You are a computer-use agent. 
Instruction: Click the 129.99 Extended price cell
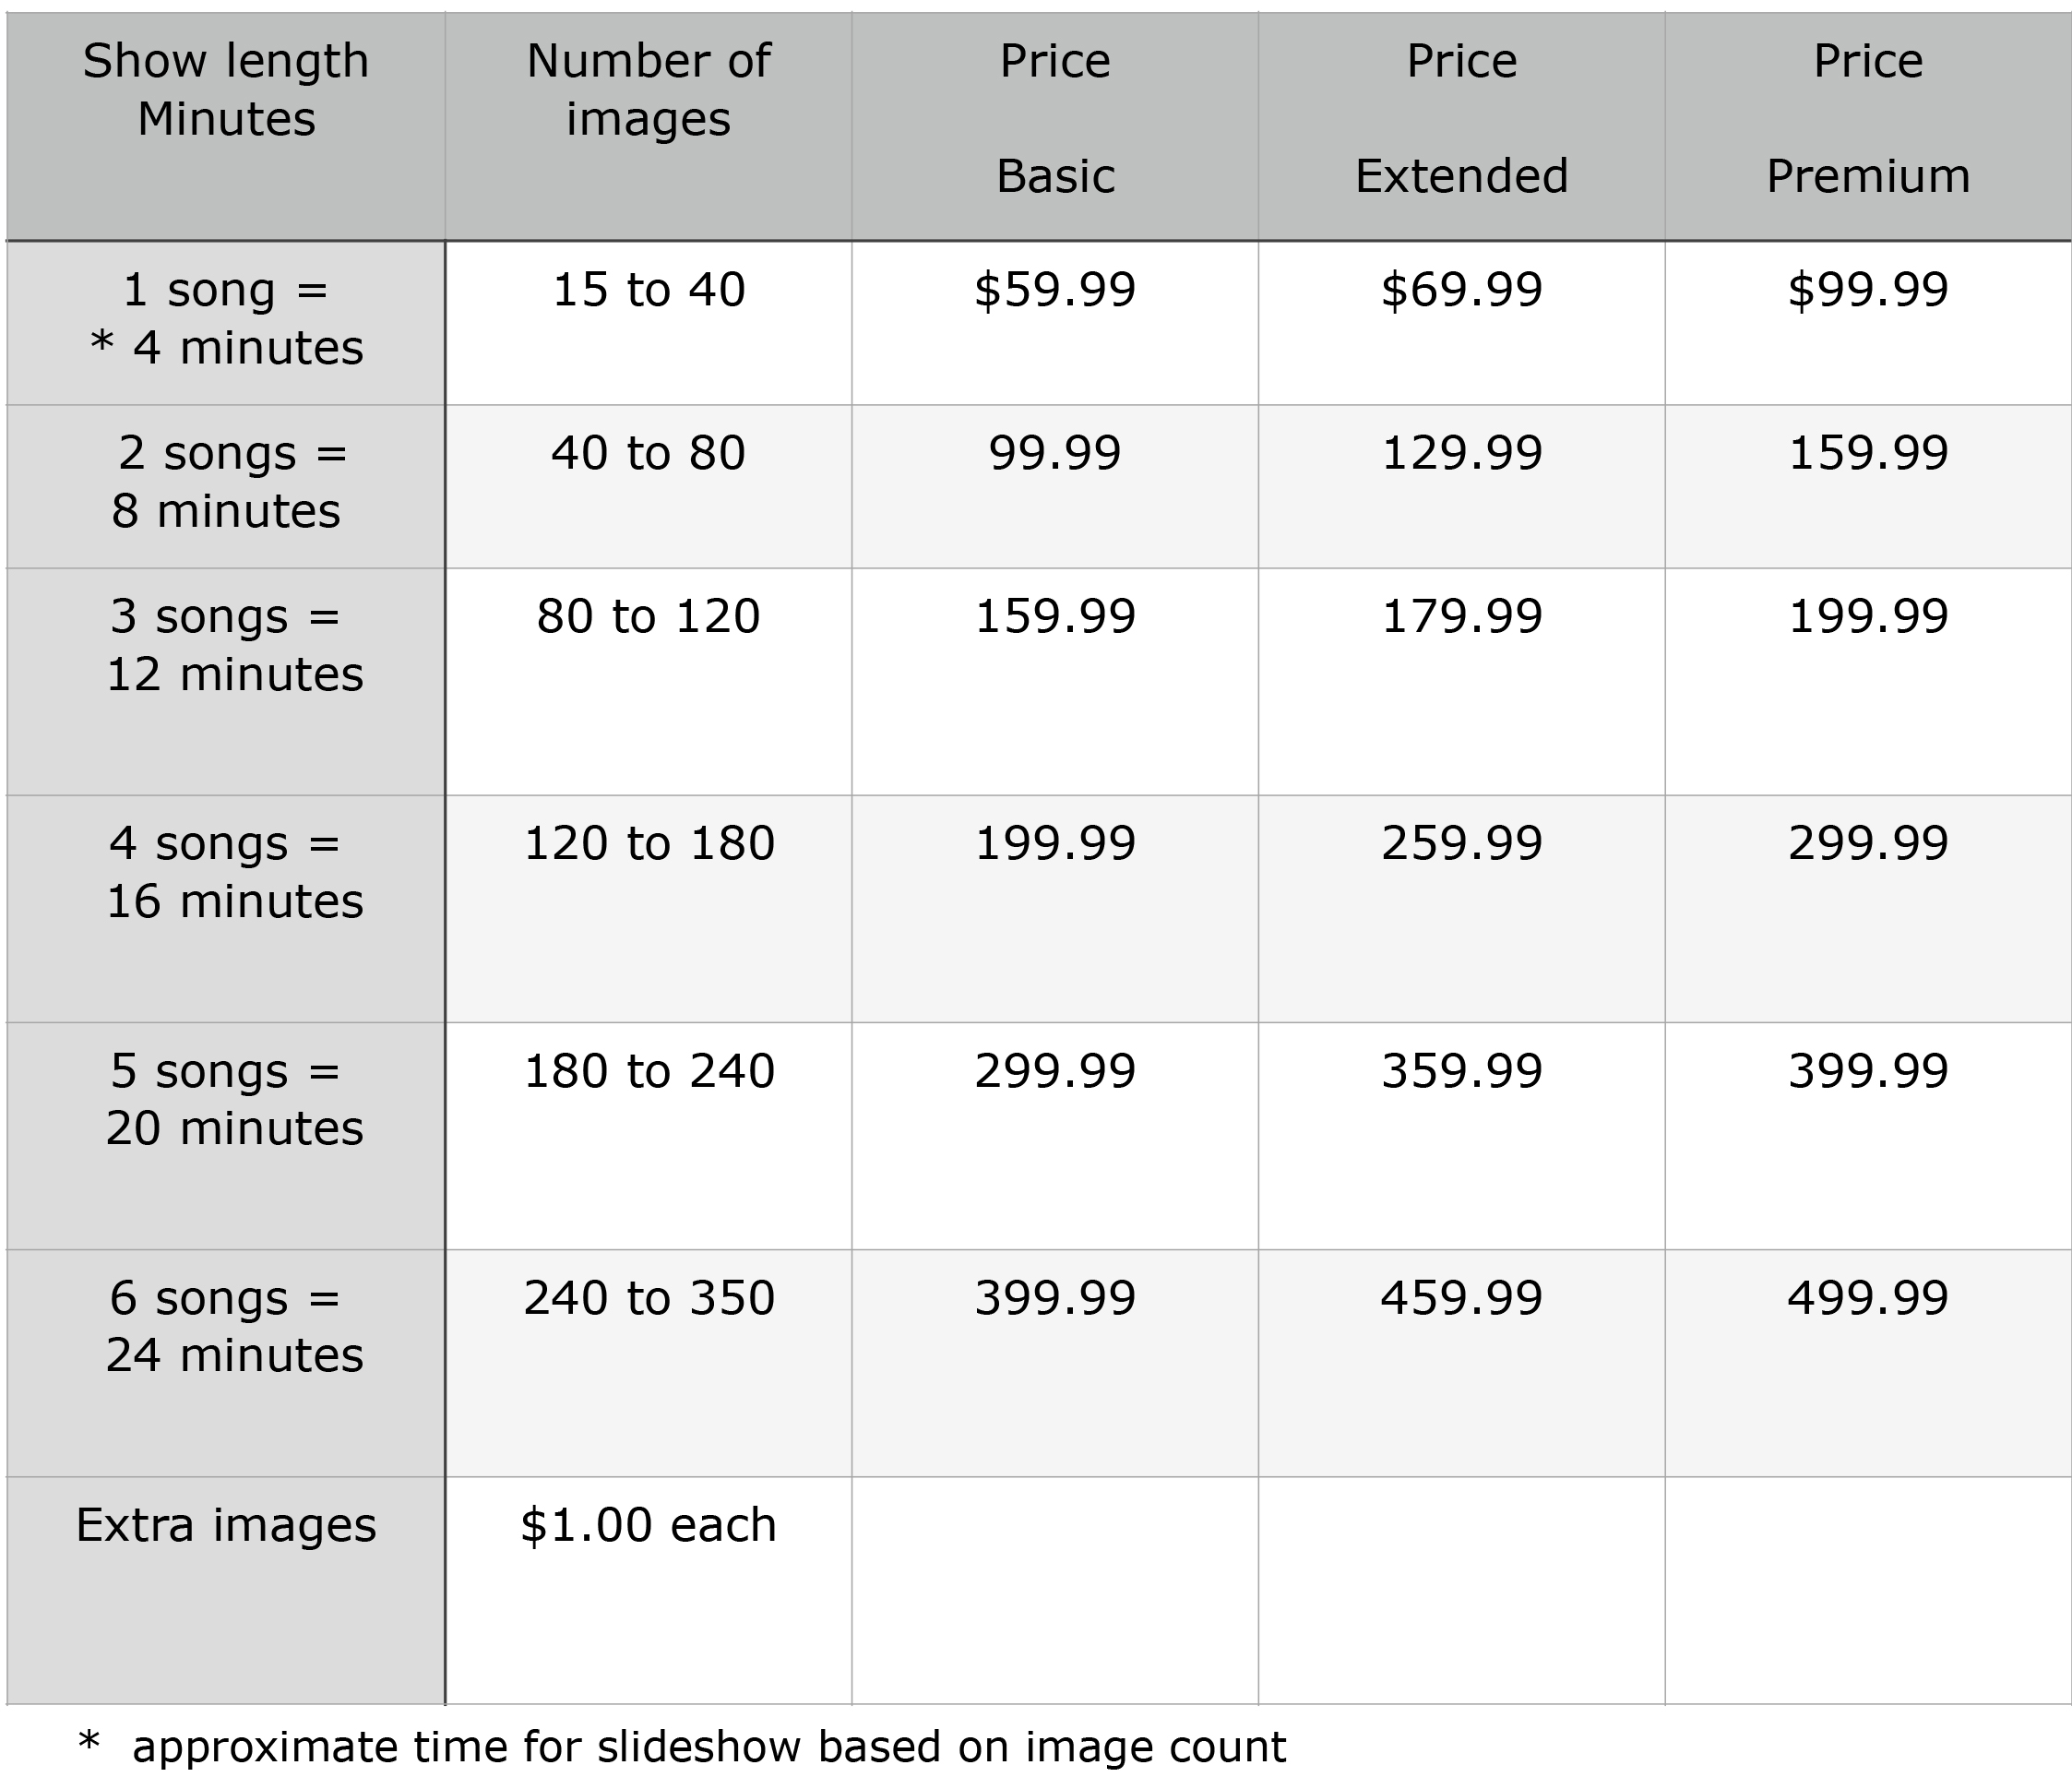(1461, 453)
